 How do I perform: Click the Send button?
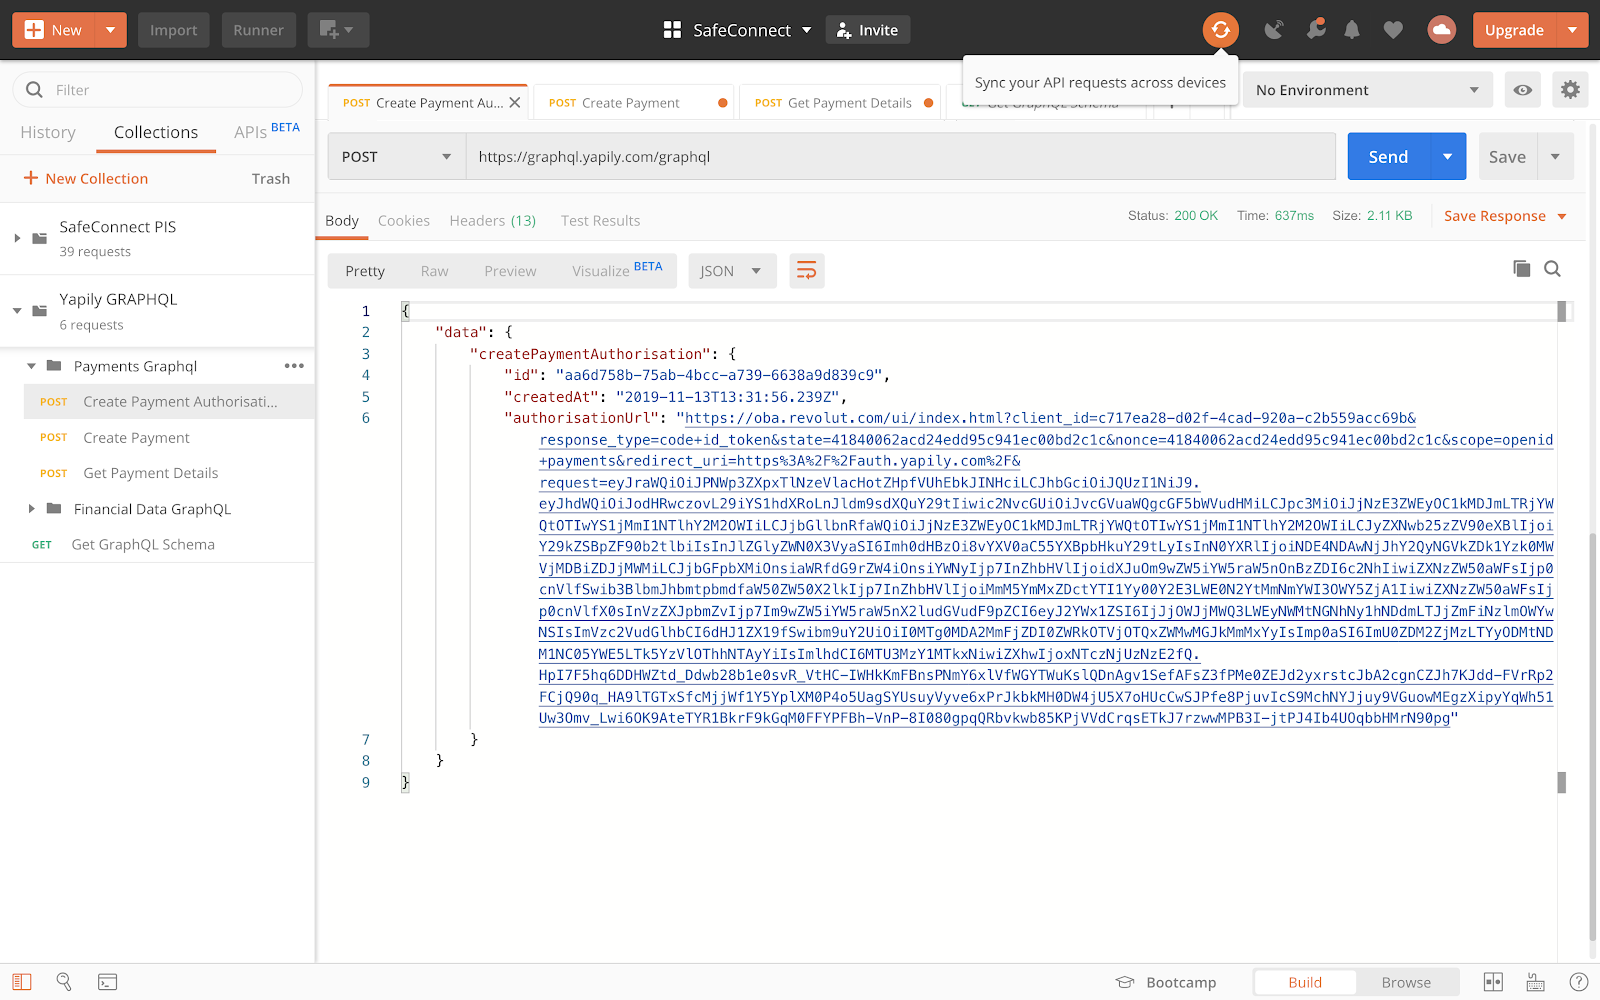click(1388, 157)
